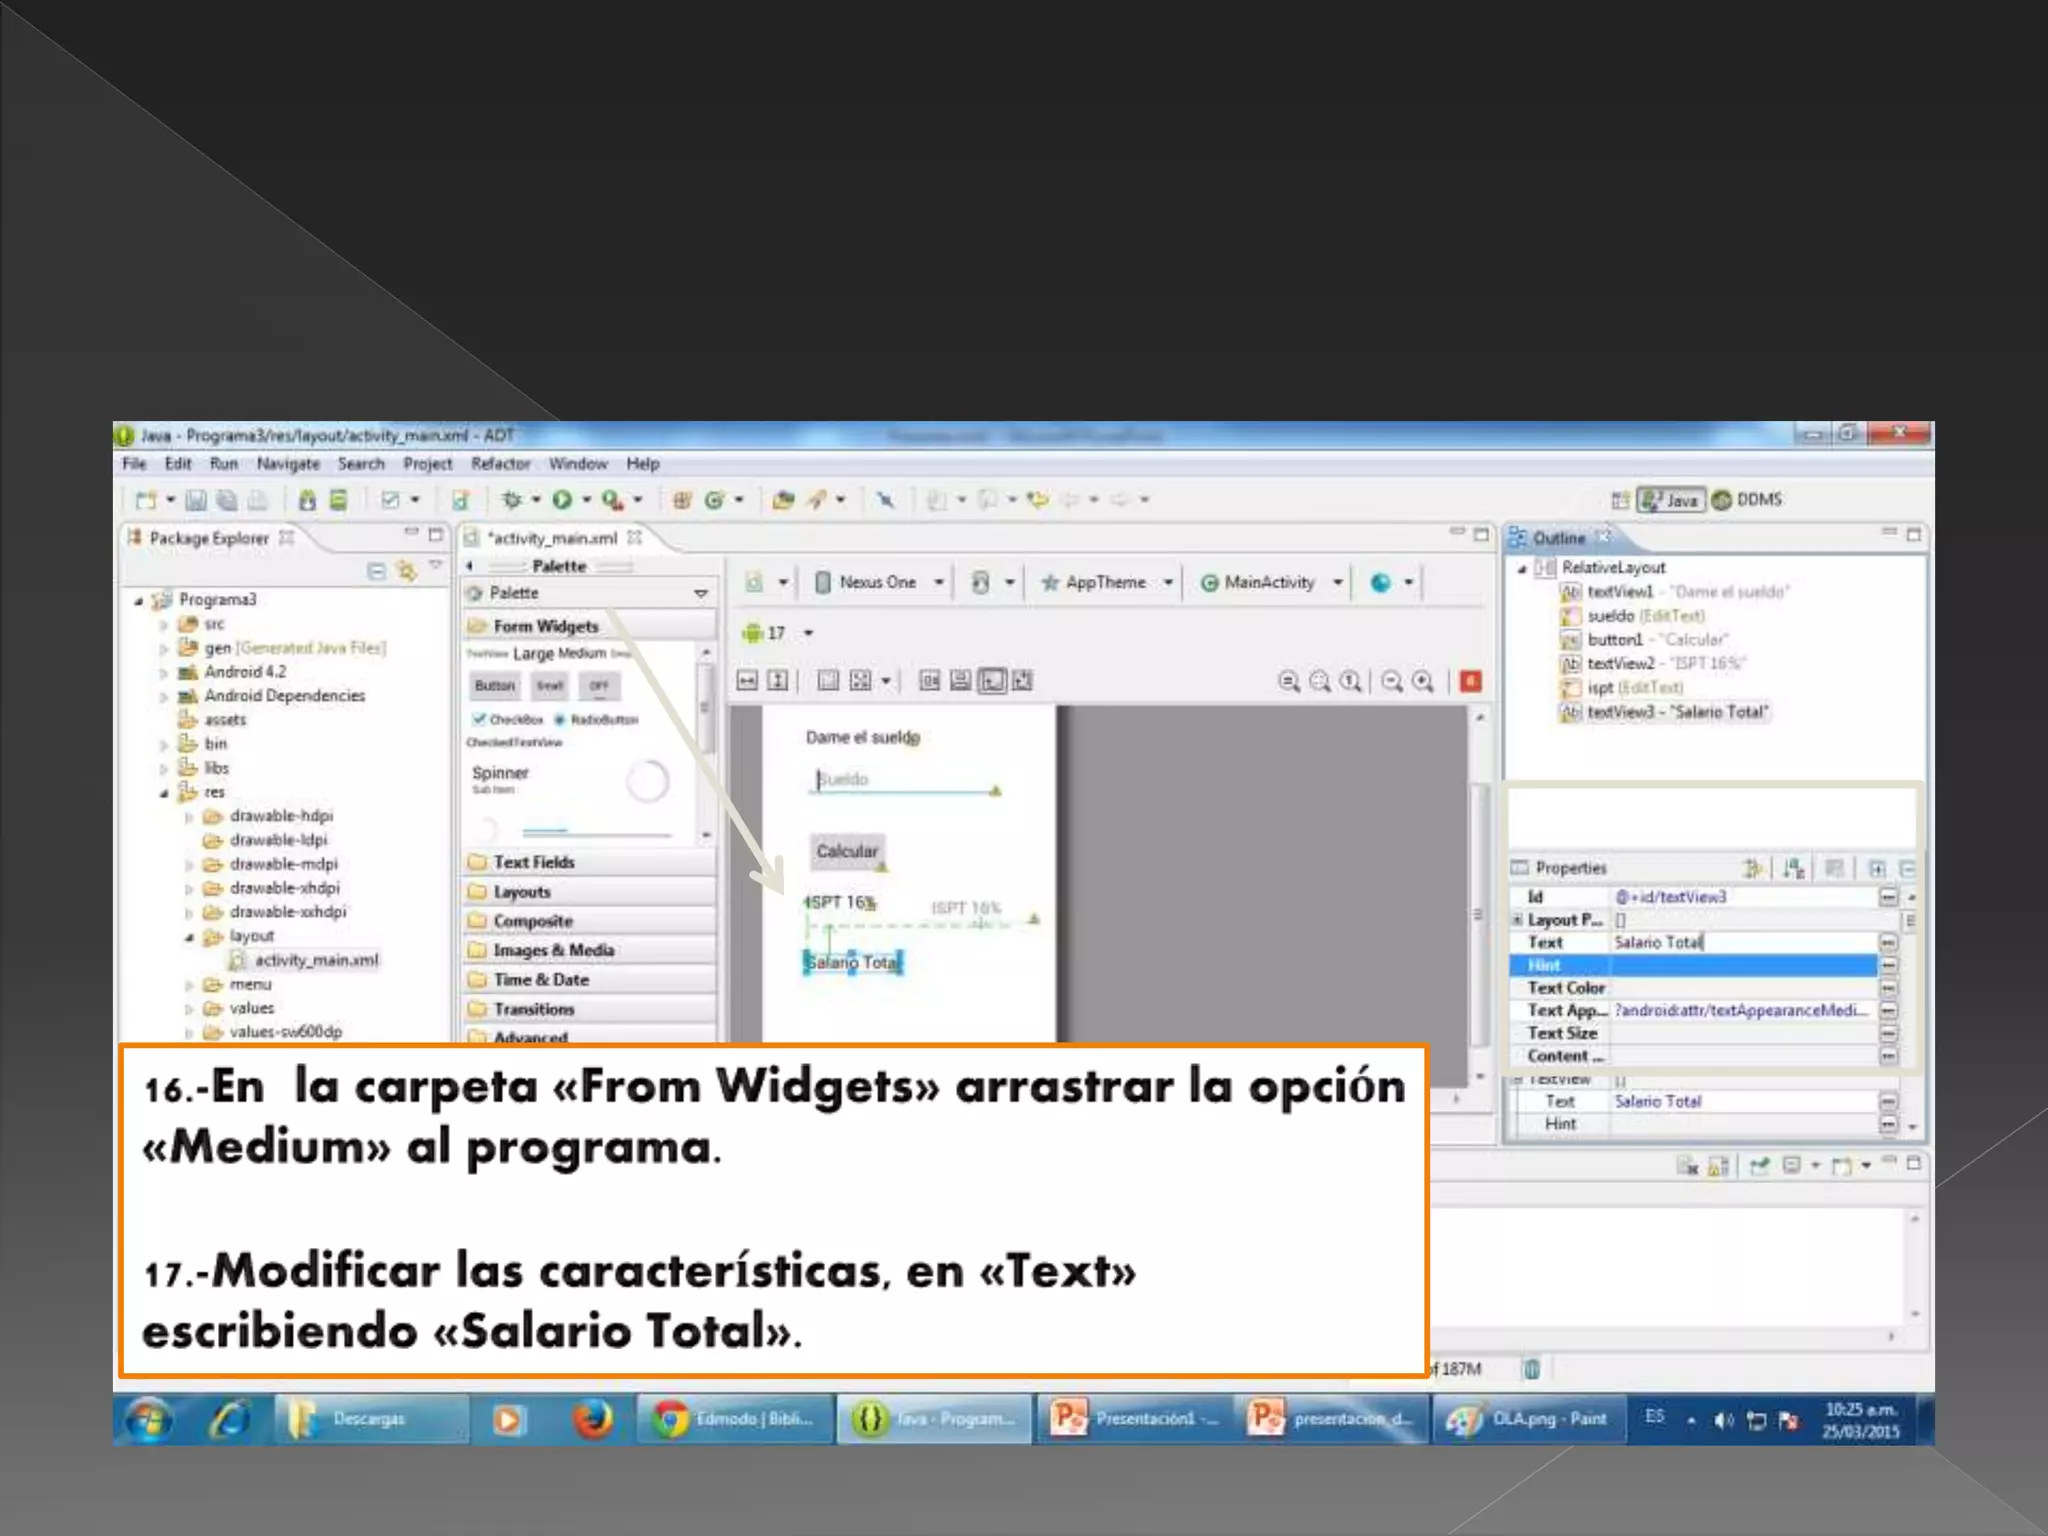
Task: Open the Android Virtual Device Manager icon
Action: [x=338, y=500]
